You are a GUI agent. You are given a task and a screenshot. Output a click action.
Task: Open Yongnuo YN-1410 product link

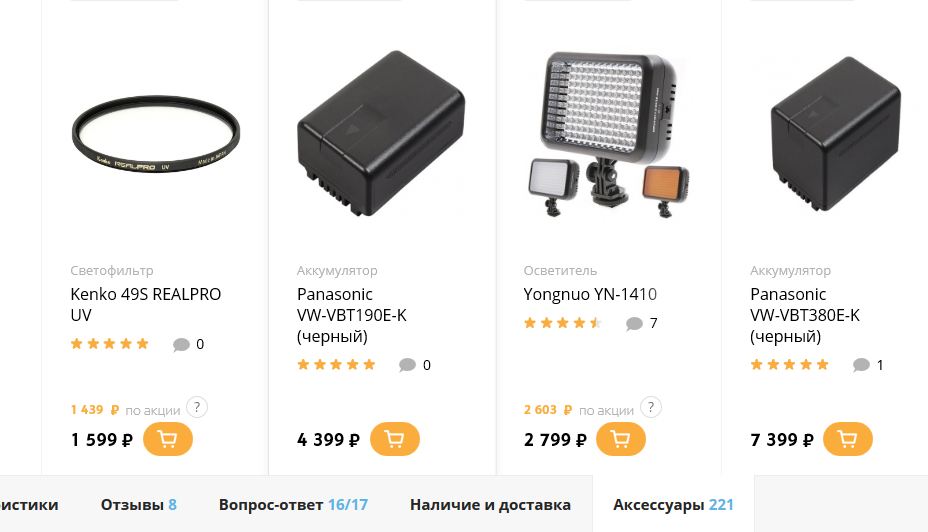pyautogui.click(x=590, y=294)
